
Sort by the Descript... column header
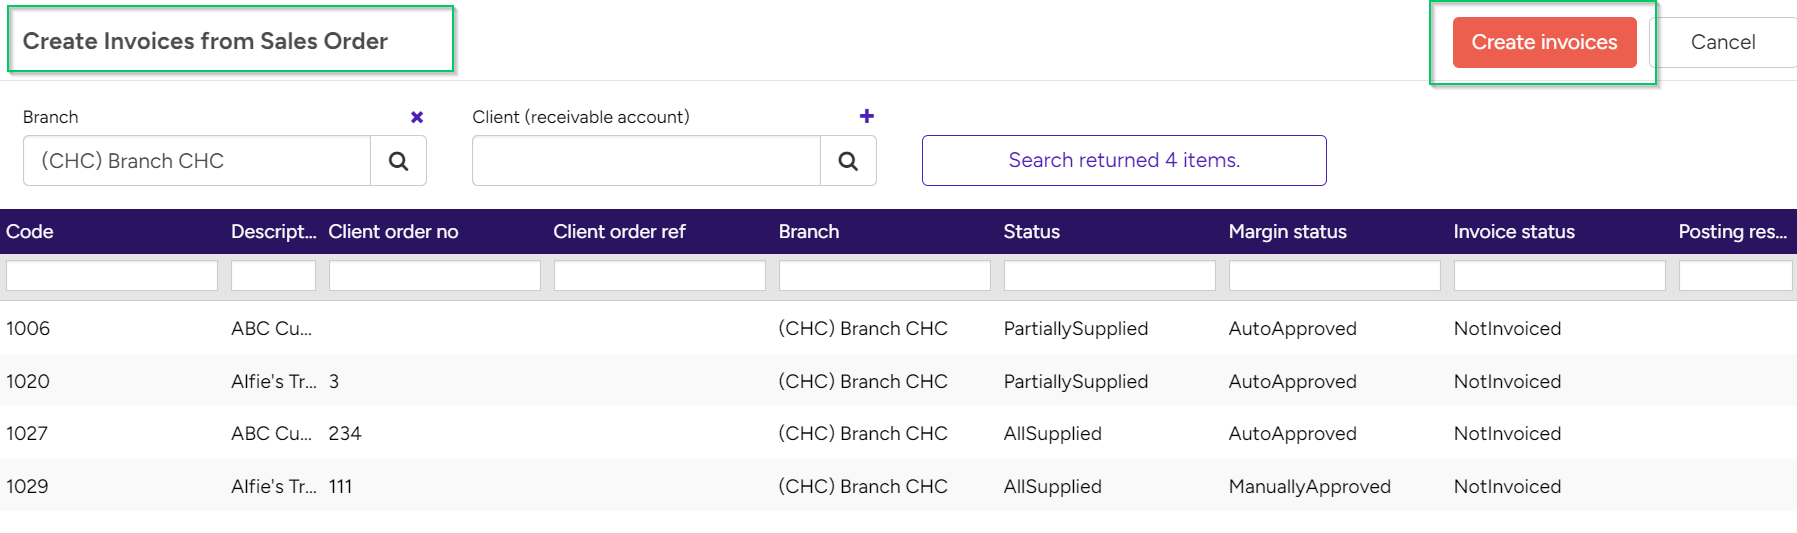pos(273,231)
